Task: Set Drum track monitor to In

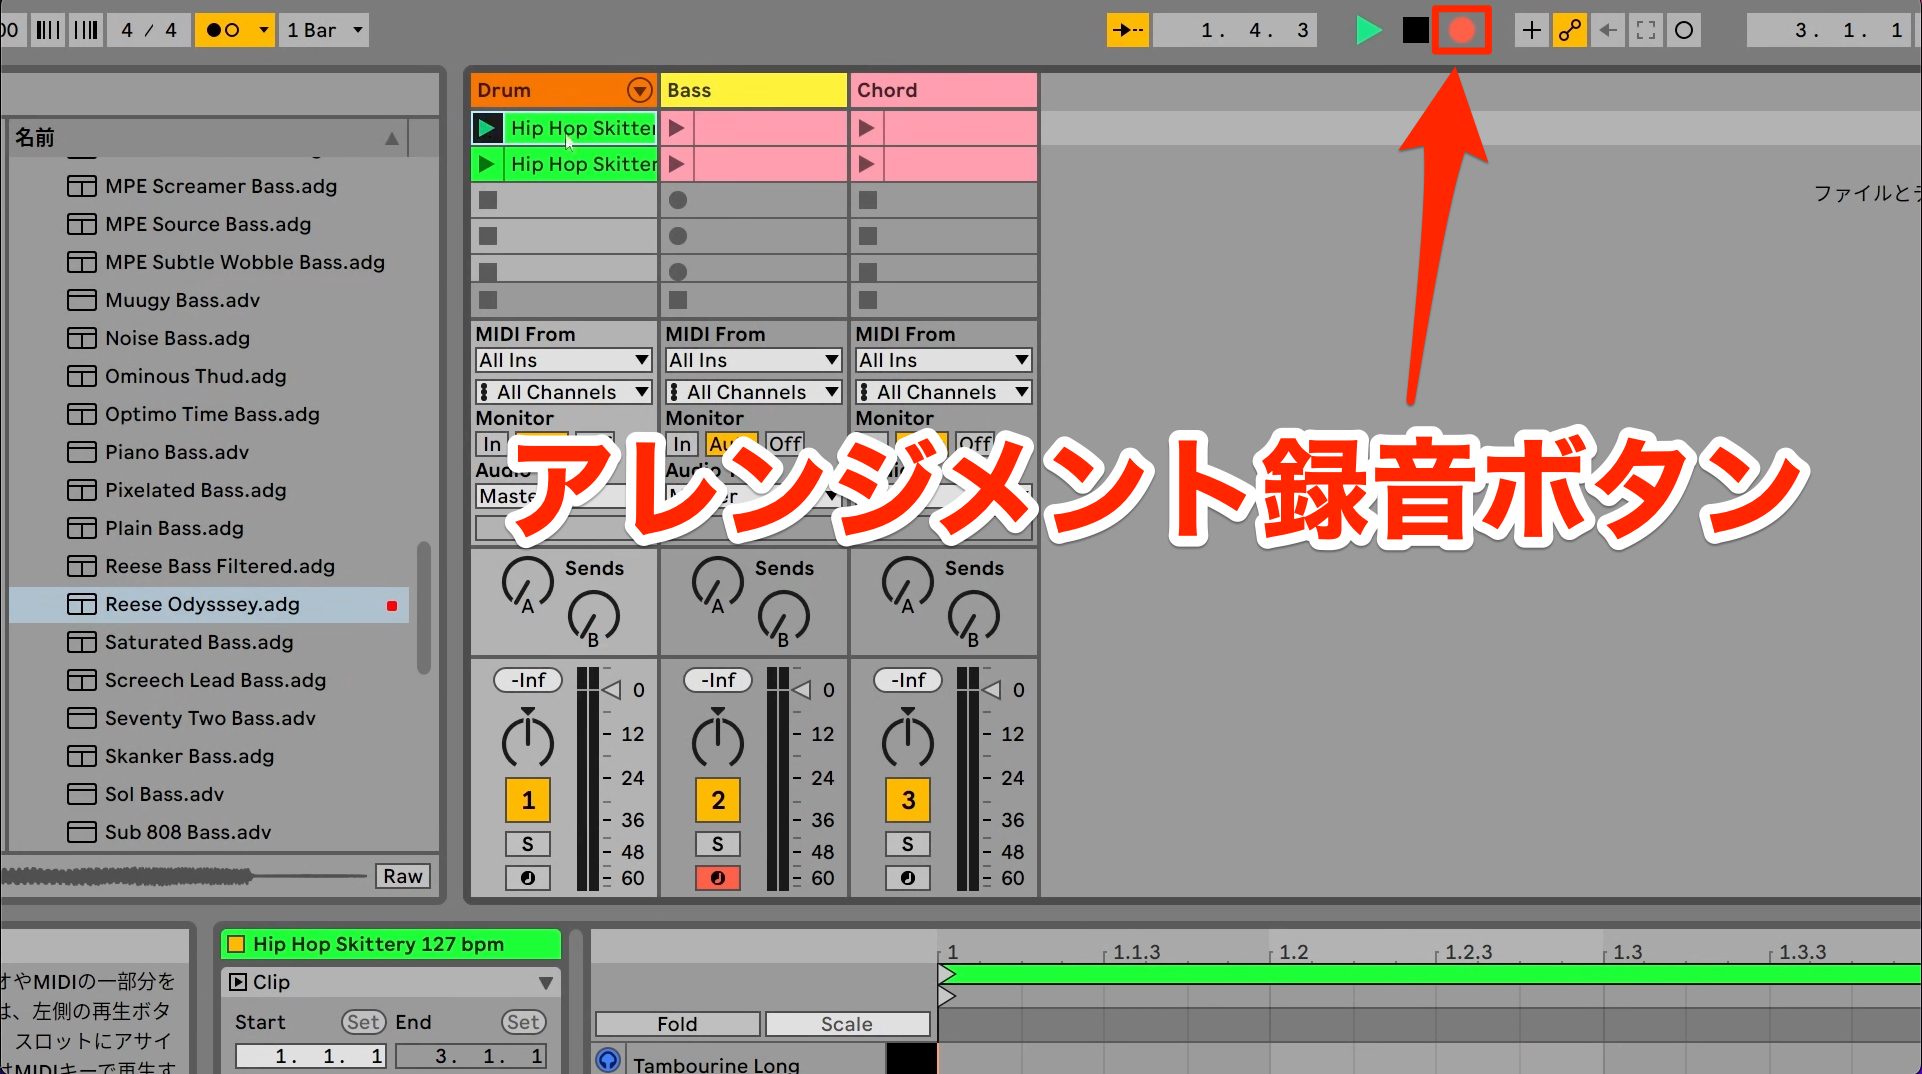Action: coord(492,444)
